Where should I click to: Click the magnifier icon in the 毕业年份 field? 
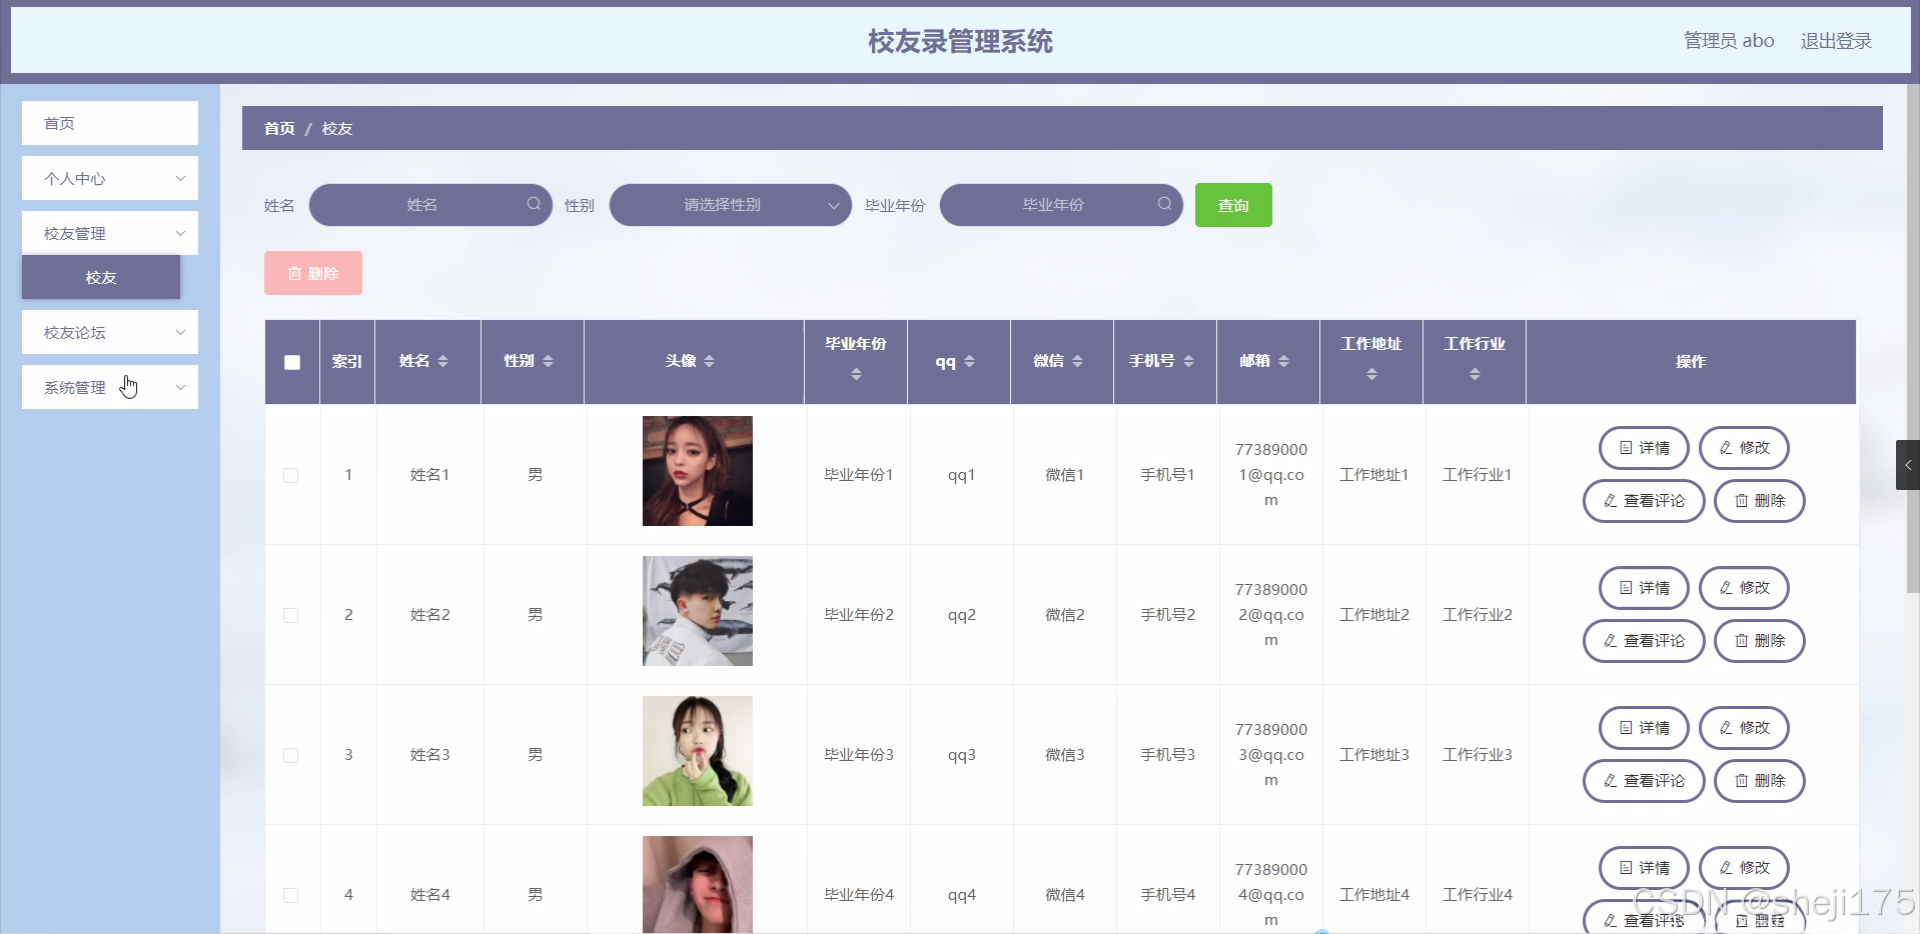1164,204
